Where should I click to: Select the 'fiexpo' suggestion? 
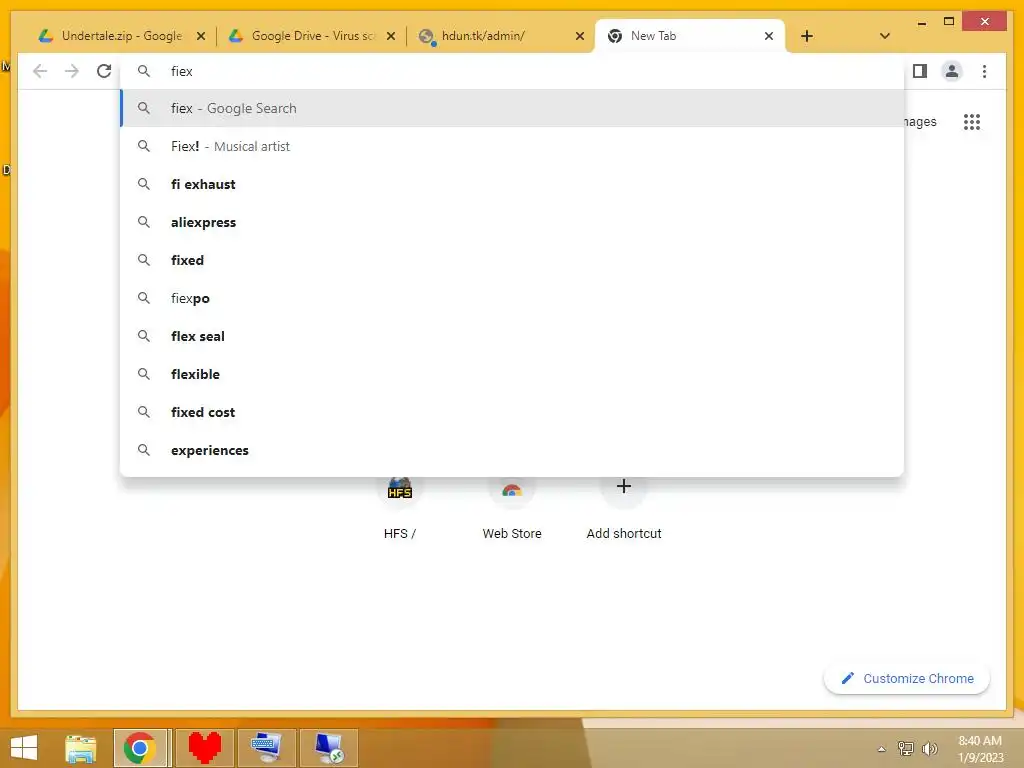[512, 298]
